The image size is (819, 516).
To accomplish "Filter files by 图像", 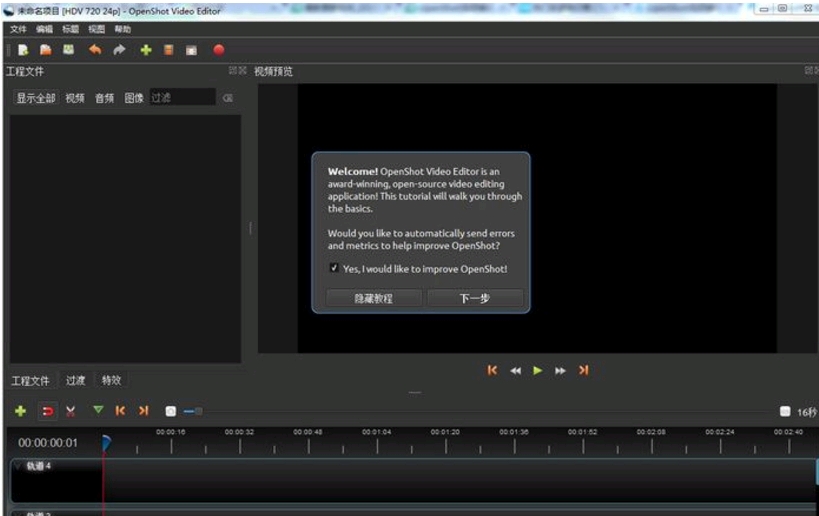I will point(134,98).
